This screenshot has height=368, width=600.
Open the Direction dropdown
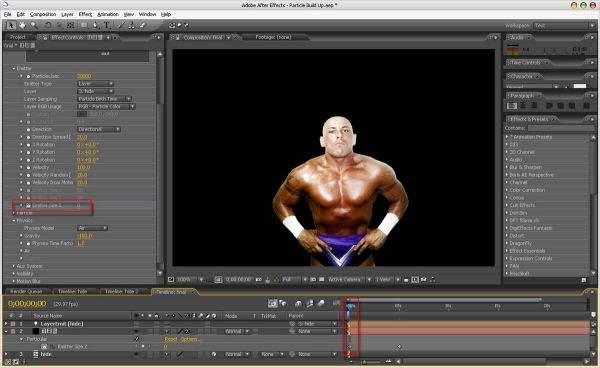99,129
